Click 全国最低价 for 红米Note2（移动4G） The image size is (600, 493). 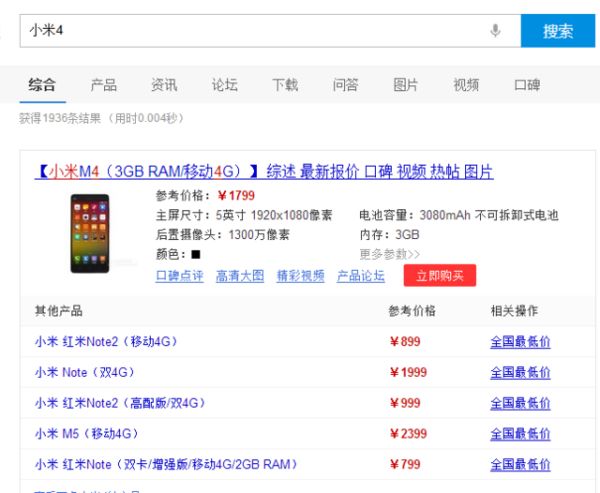[520, 341]
